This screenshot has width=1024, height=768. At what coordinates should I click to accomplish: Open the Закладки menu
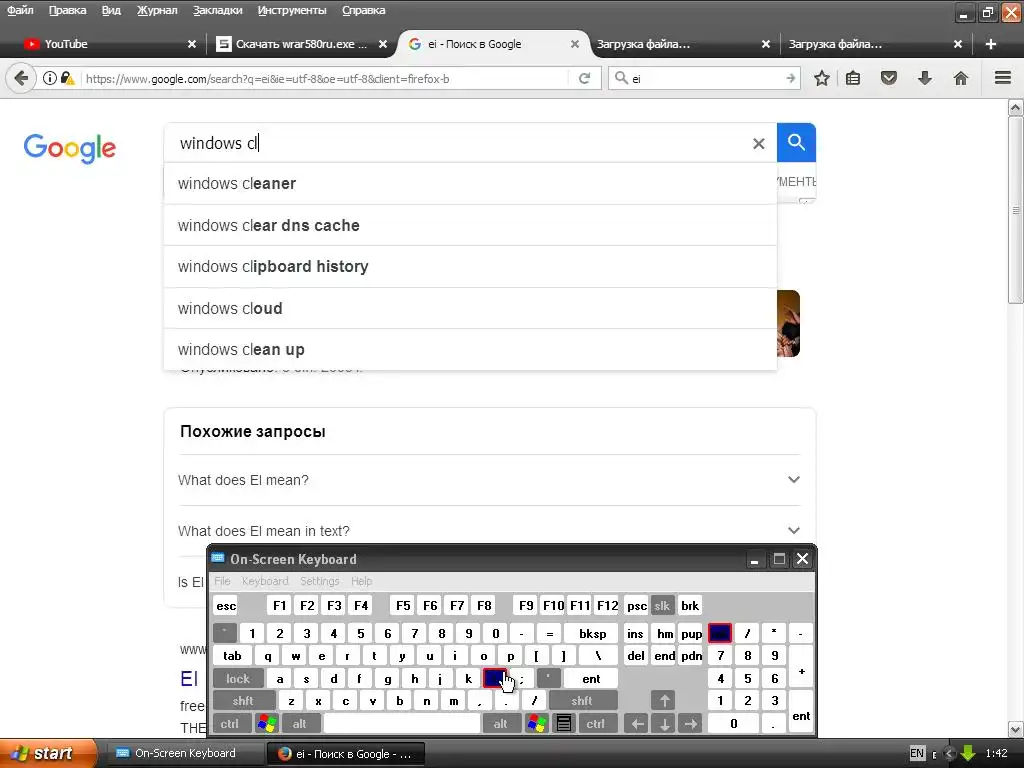pyautogui.click(x=217, y=10)
